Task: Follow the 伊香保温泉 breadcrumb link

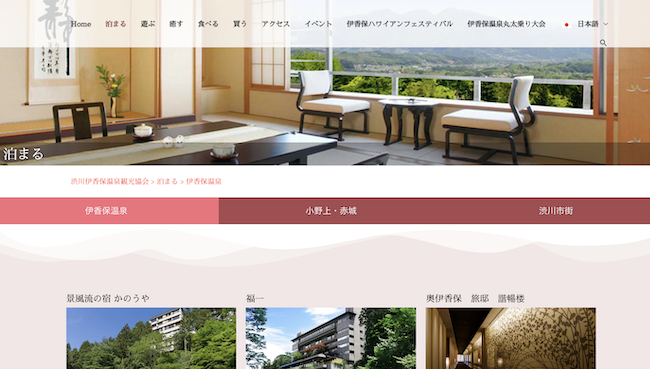Action: (204, 181)
